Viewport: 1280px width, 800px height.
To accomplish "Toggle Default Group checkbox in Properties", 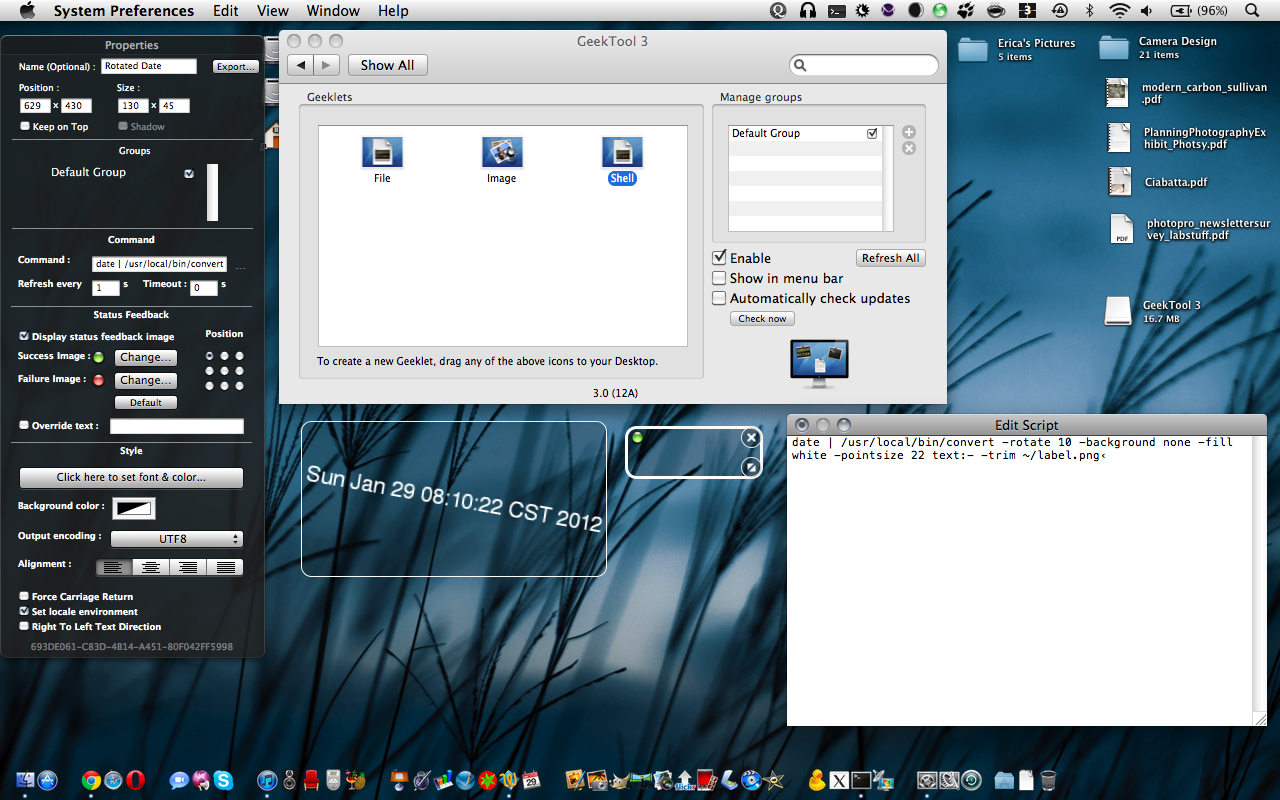I will tap(189, 173).
